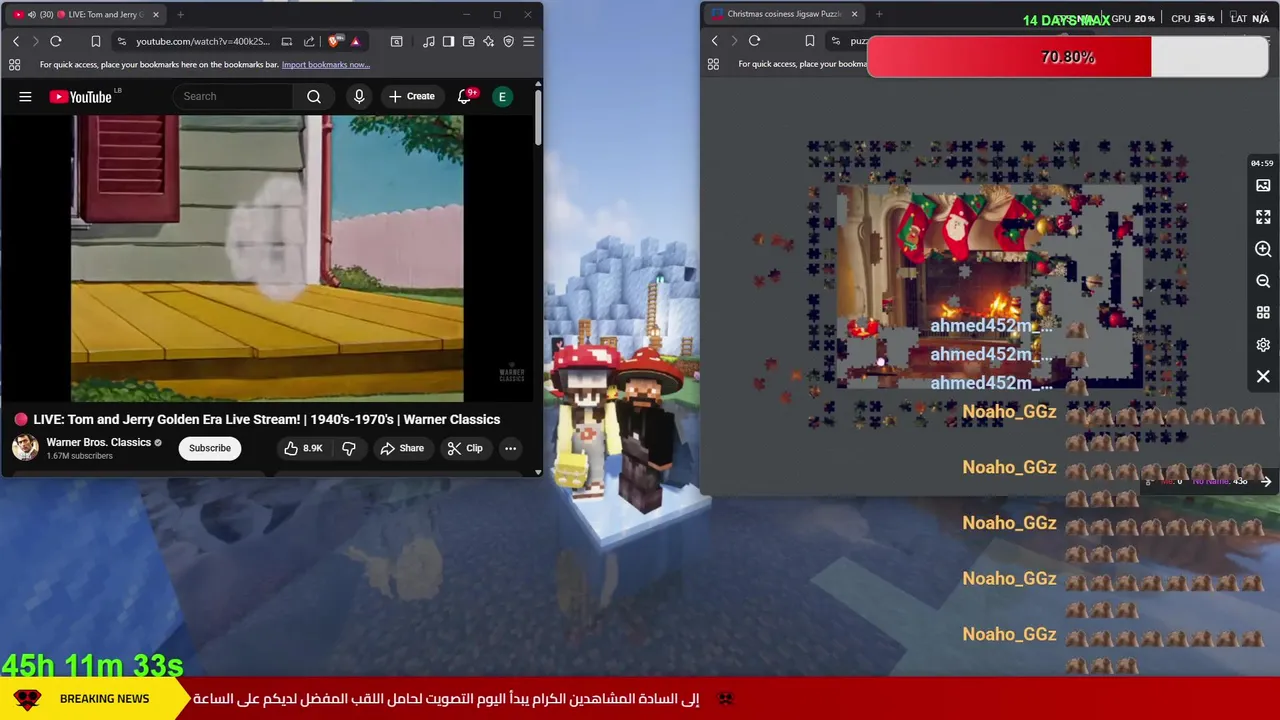Subscribe to Warner Bros. Classics
The image size is (1280, 720).
[x=210, y=448]
